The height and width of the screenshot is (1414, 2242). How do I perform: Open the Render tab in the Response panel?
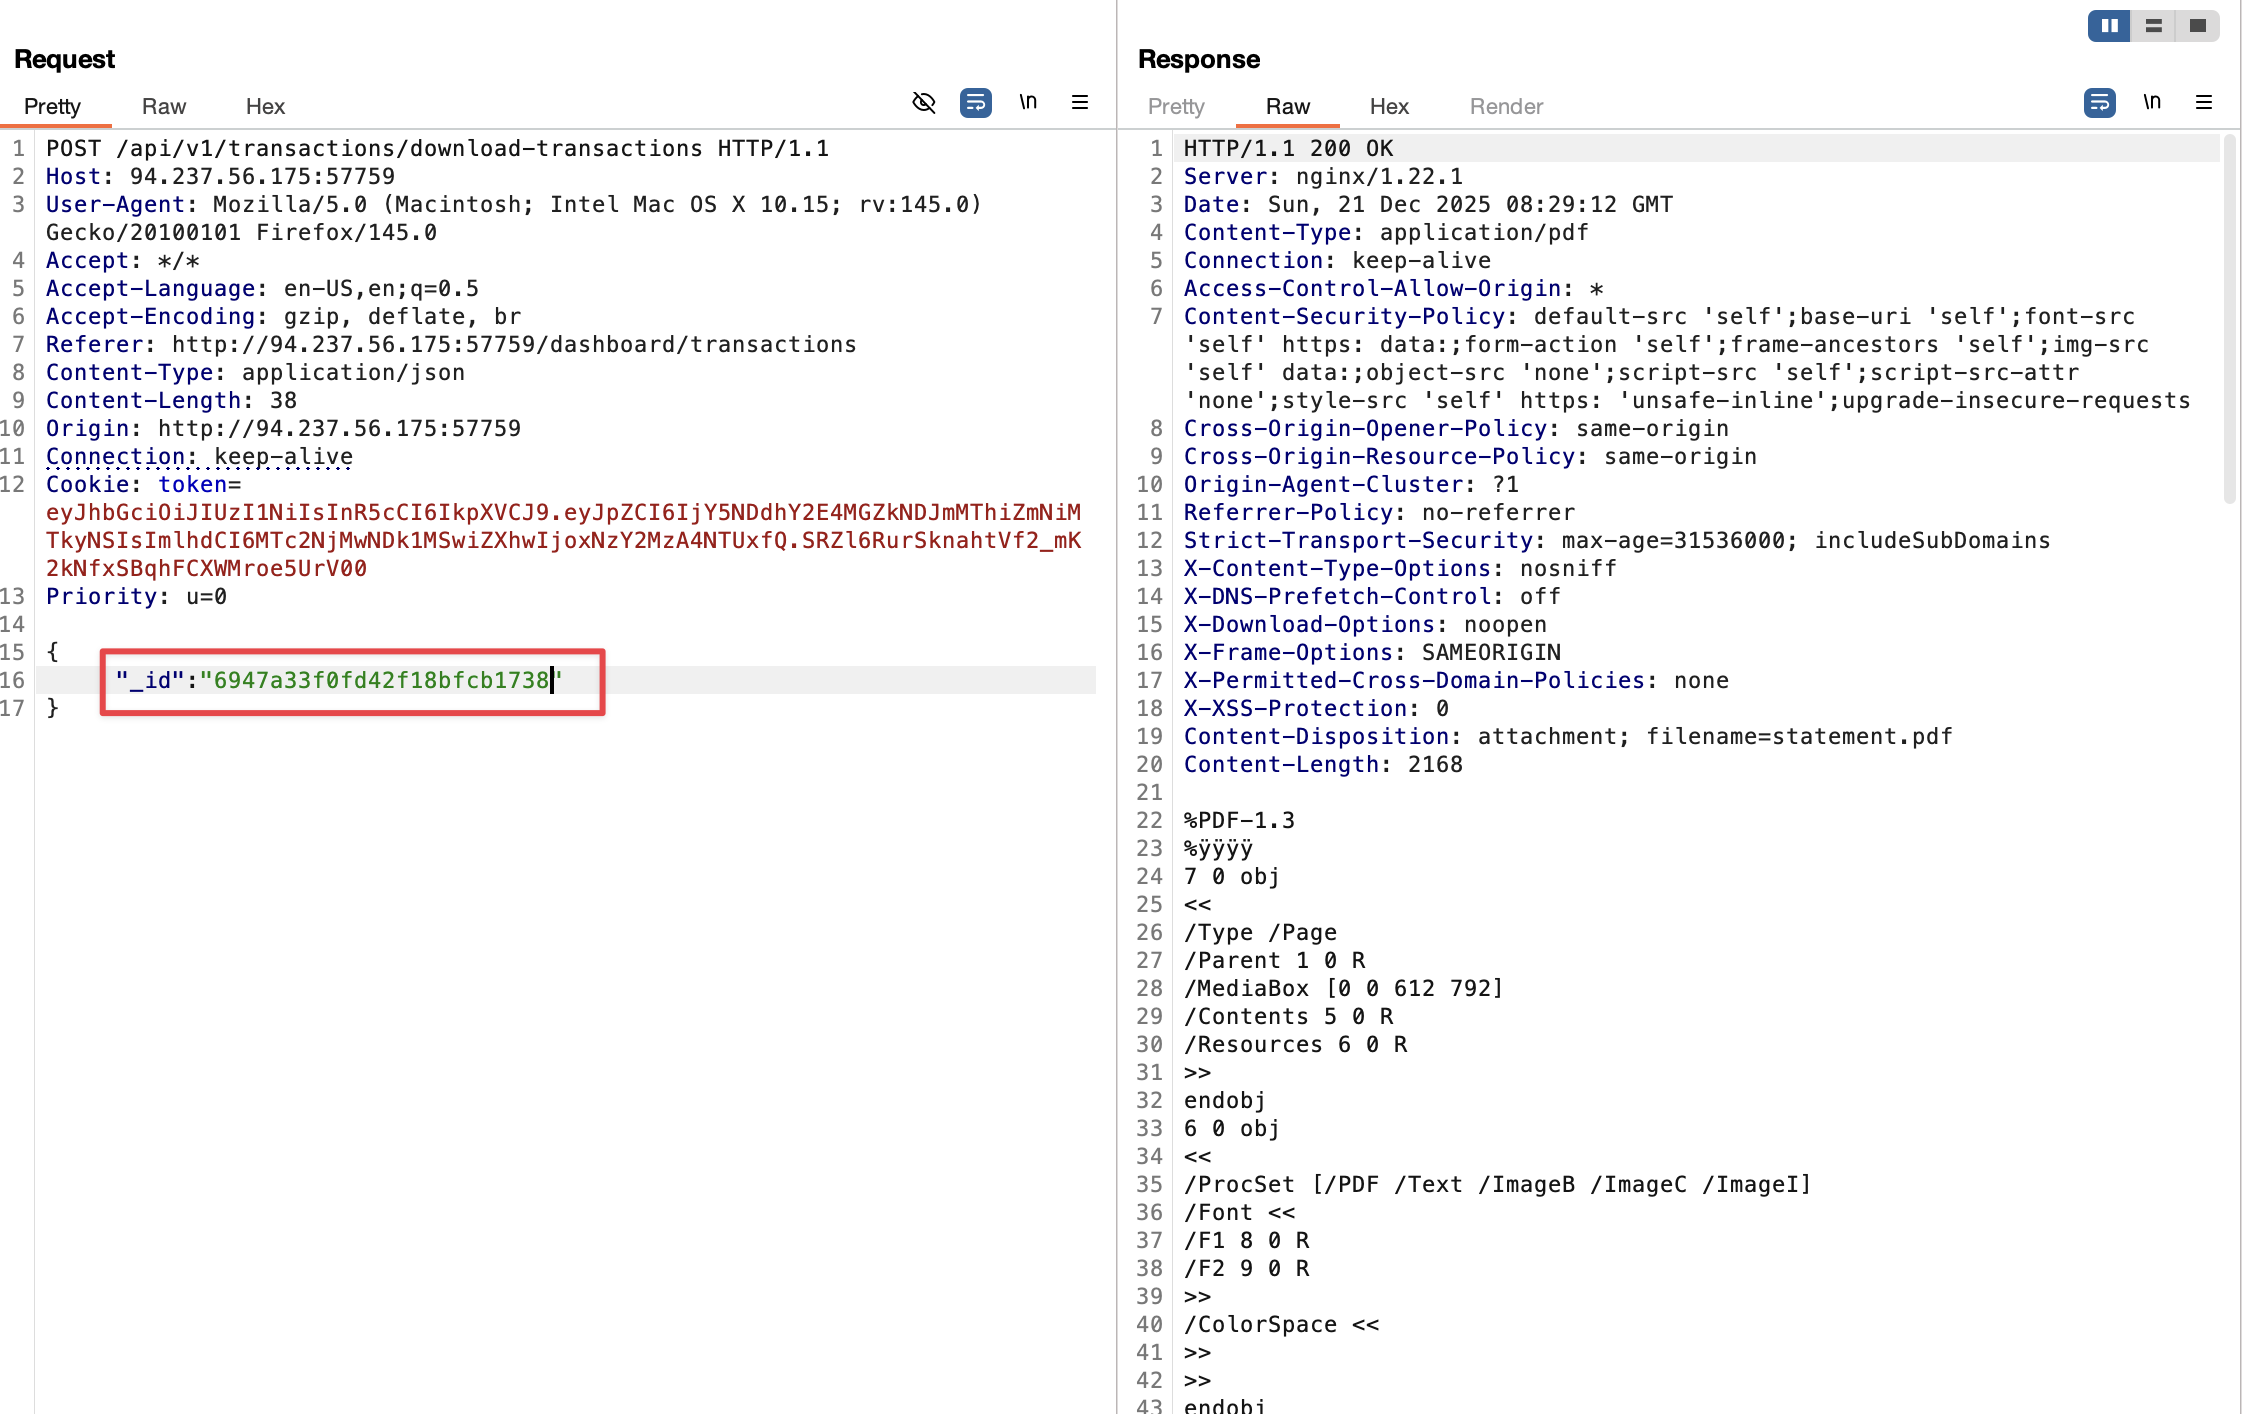click(1505, 106)
